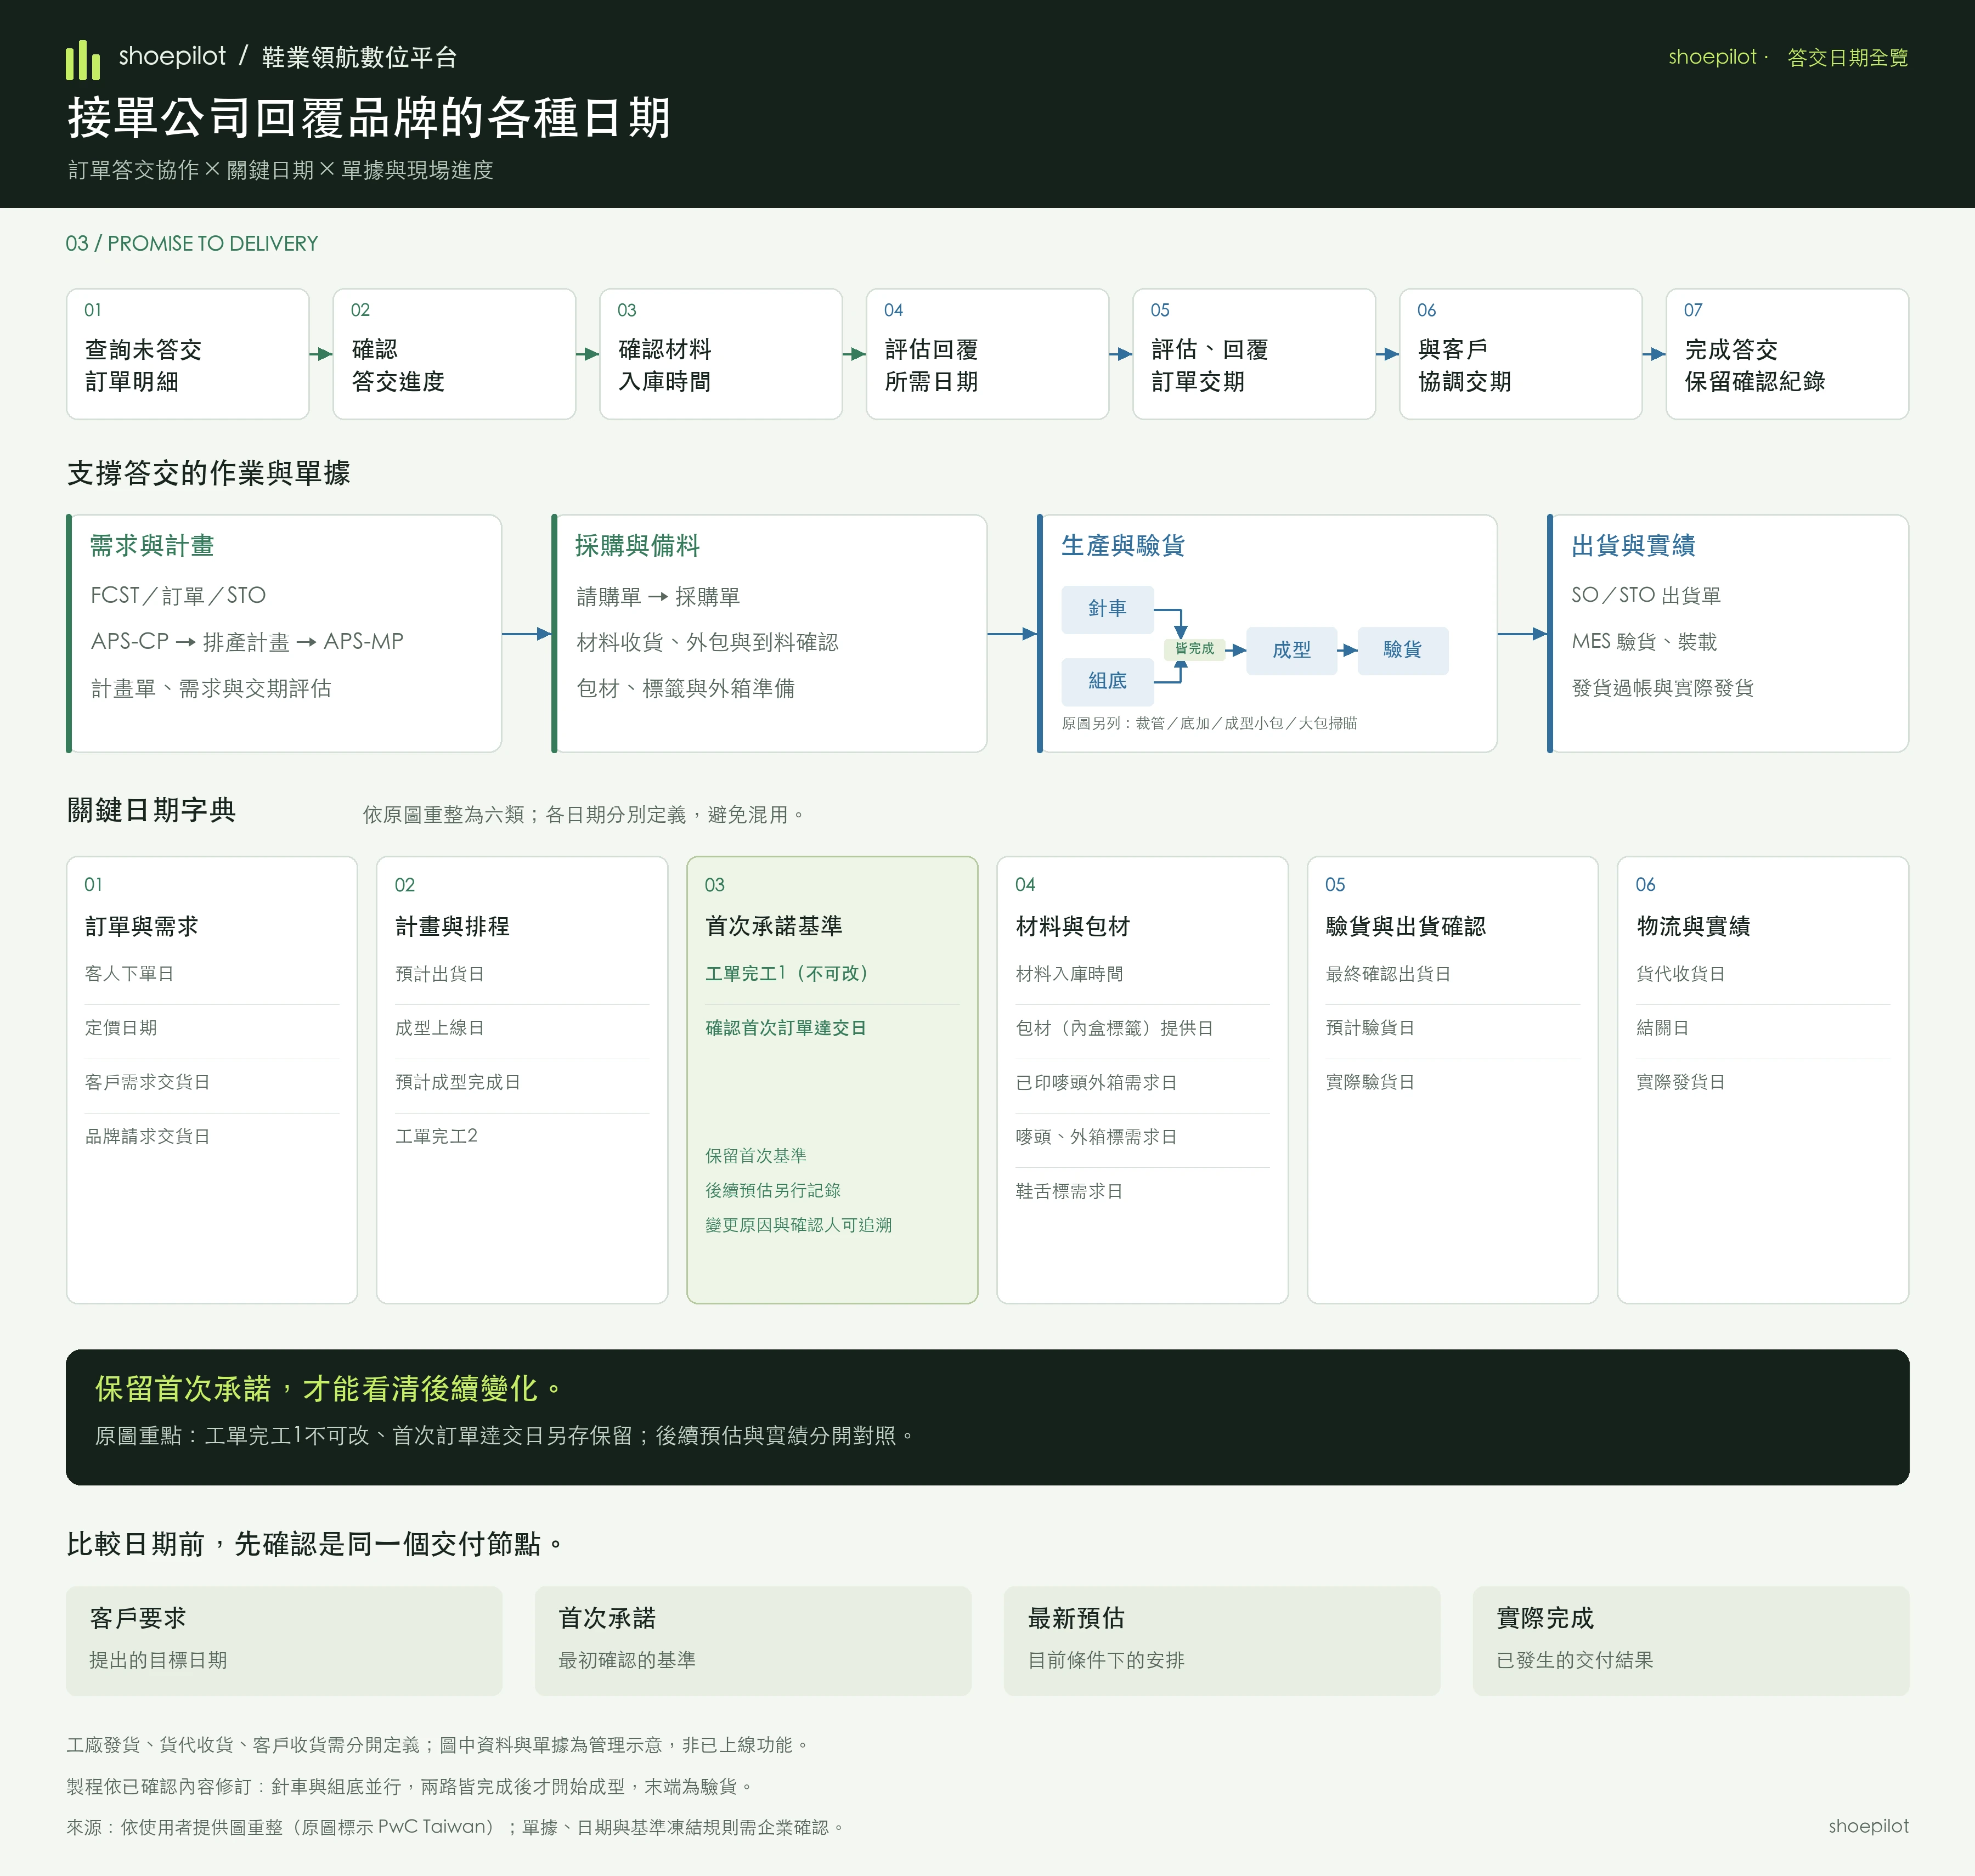Select the 實際驗貨日 entry
This screenshot has height=1876, width=1975.
1370,1082
